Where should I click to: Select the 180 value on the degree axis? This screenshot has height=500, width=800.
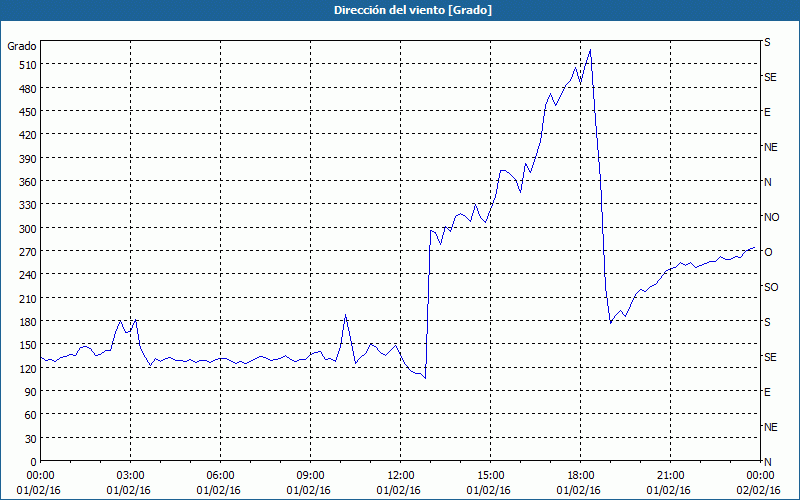(x=28, y=322)
